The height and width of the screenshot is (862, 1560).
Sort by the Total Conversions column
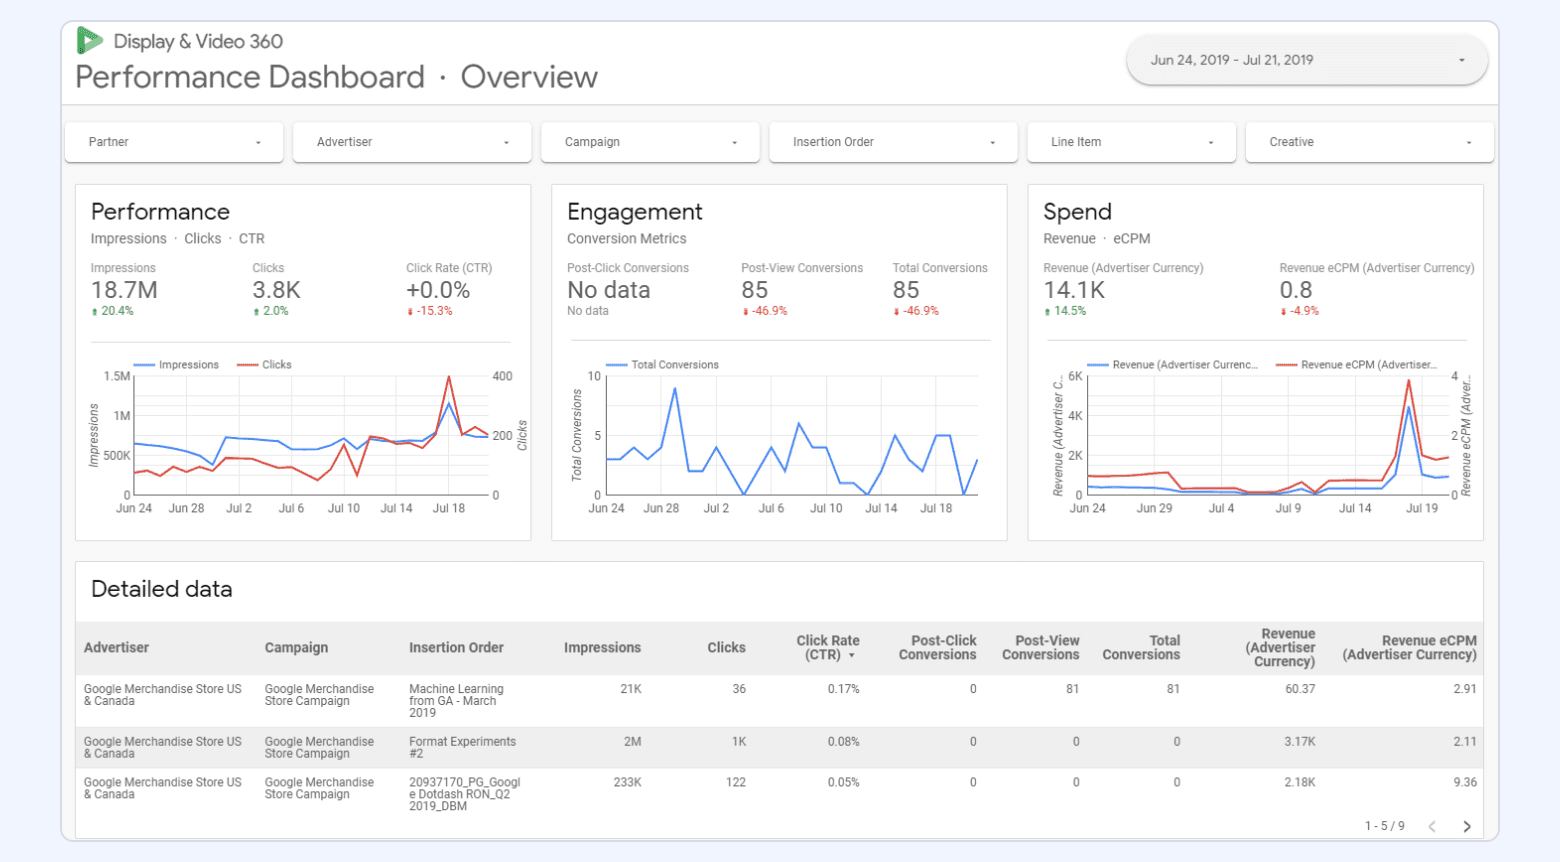click(x=1141, y=648)
